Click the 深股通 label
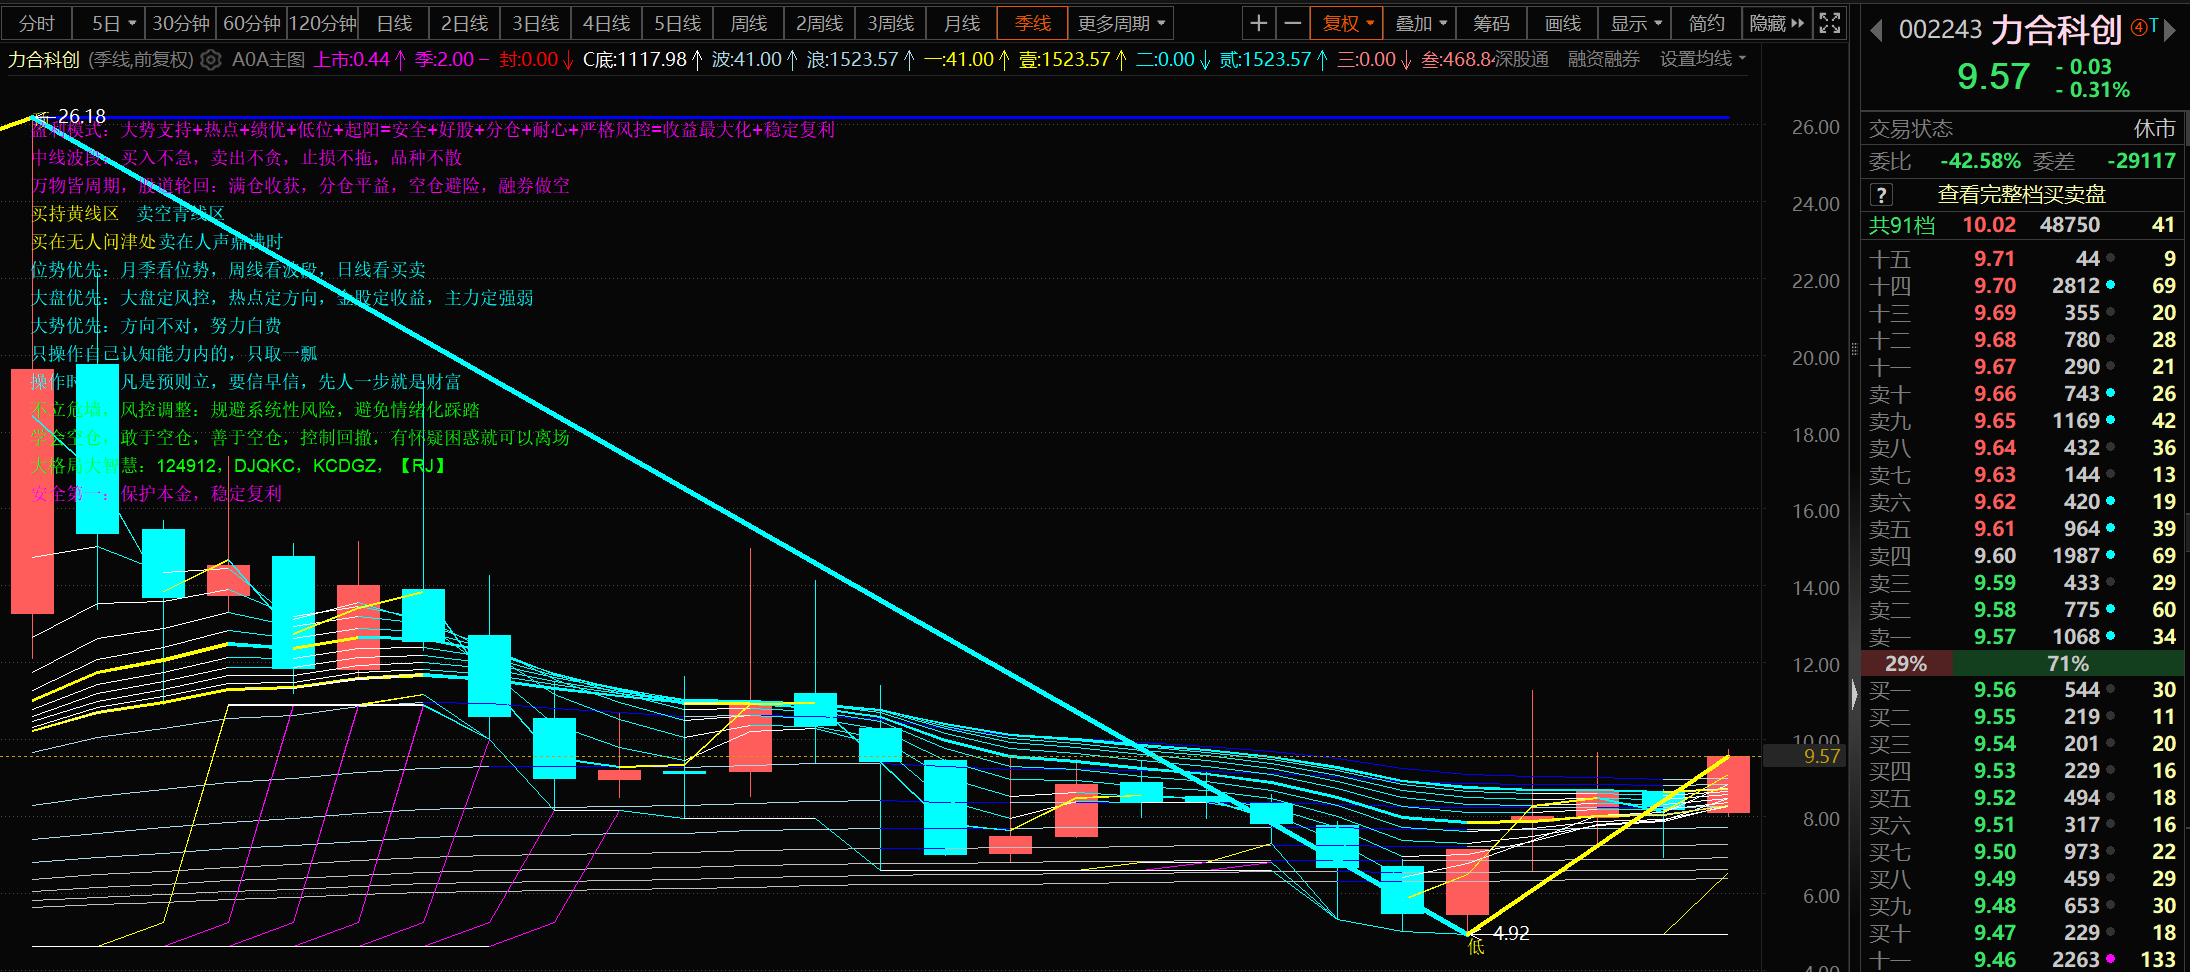Image resolution: width=2190 pixels, height=972 pixels. pyautogui.click(x=1521, y=60)
